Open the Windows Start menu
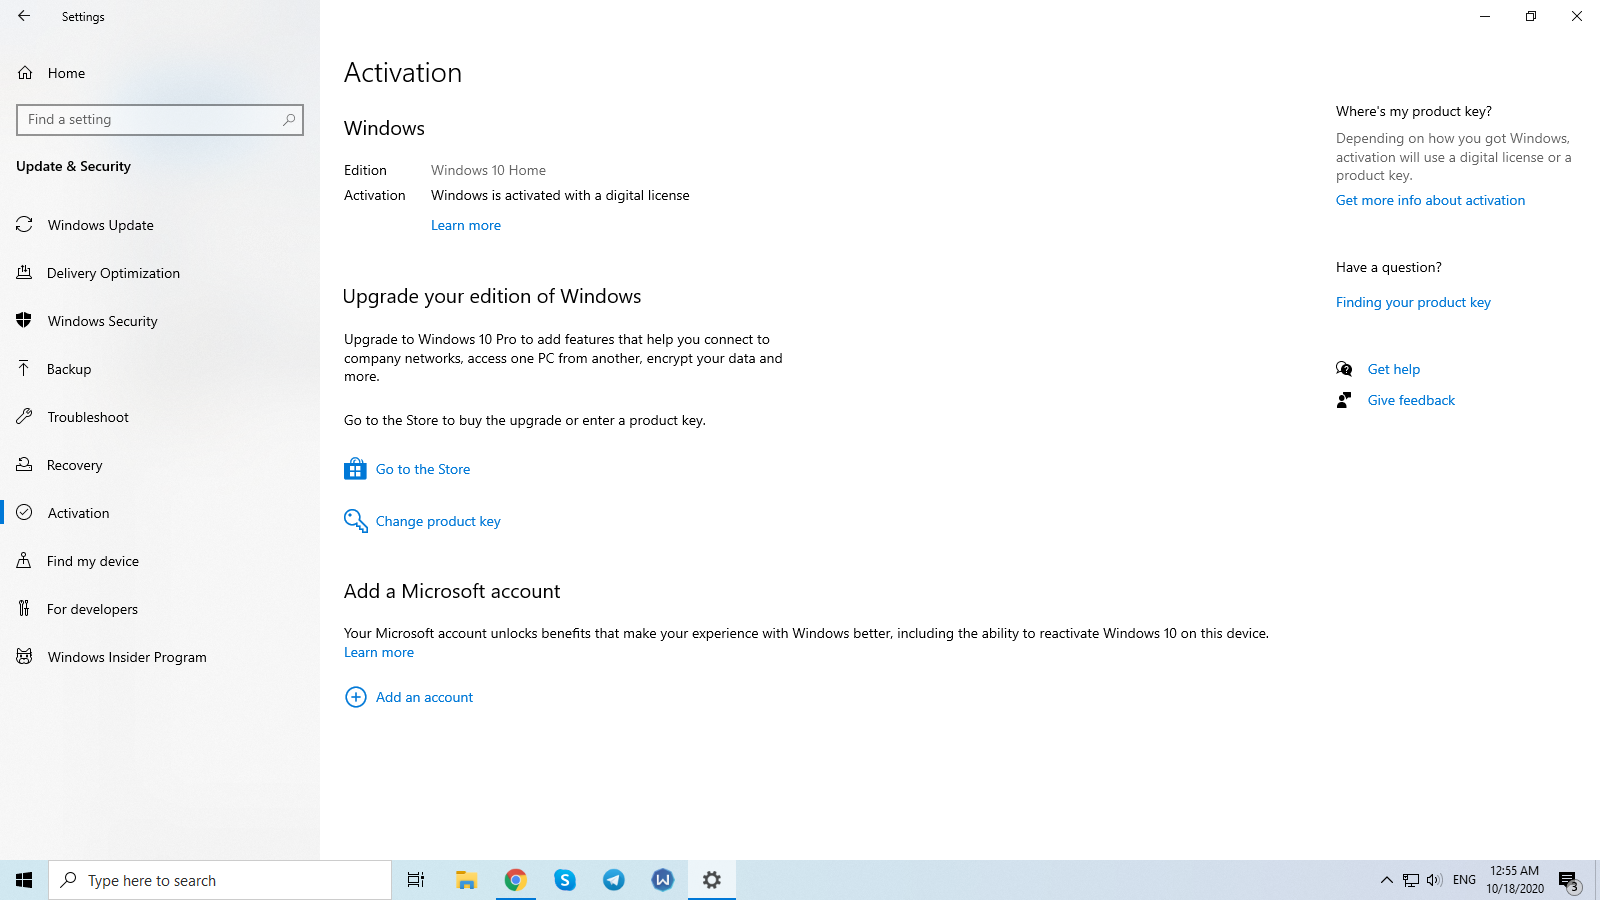1600x900 pixels. pyautogui.click(x=24, y=880)
